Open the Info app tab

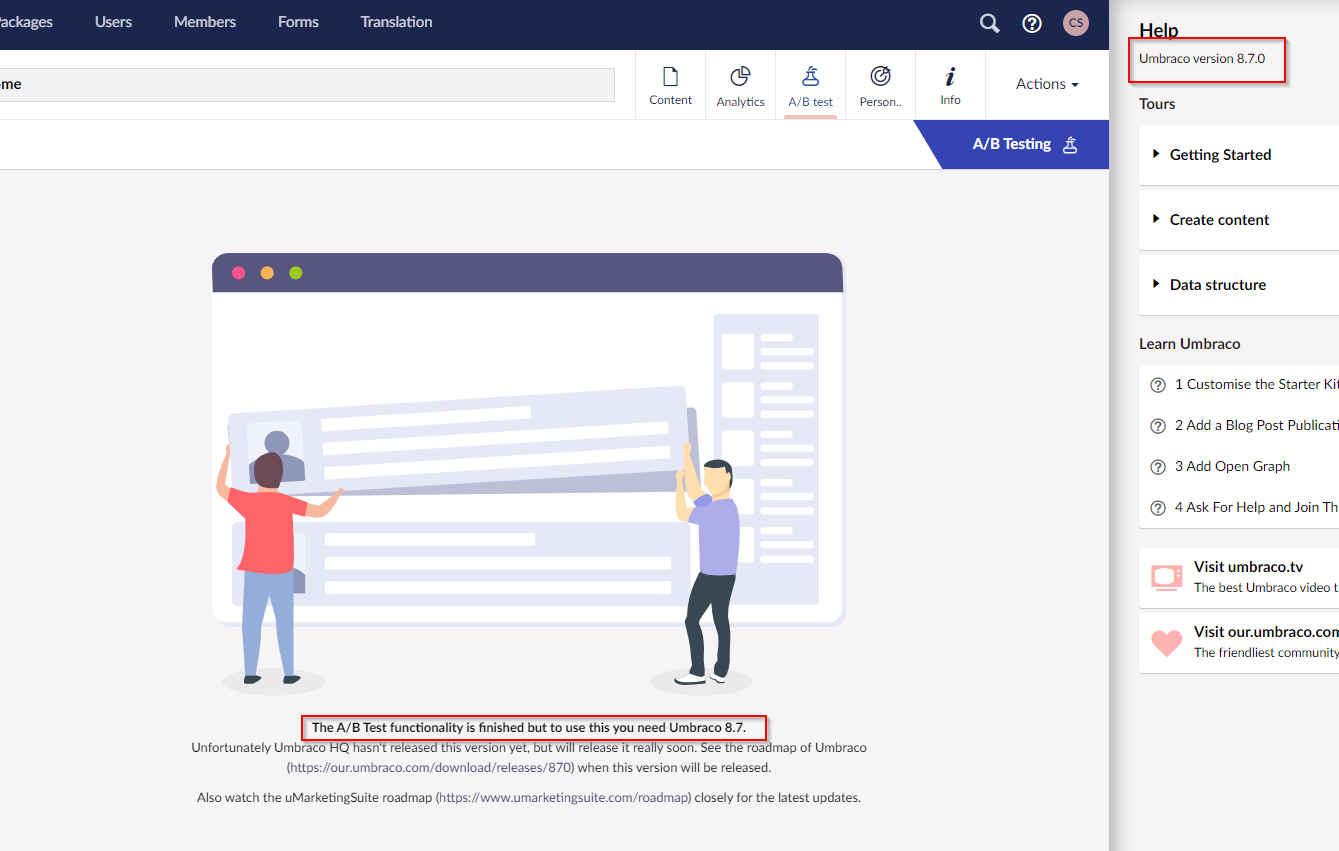pos(950,85)
